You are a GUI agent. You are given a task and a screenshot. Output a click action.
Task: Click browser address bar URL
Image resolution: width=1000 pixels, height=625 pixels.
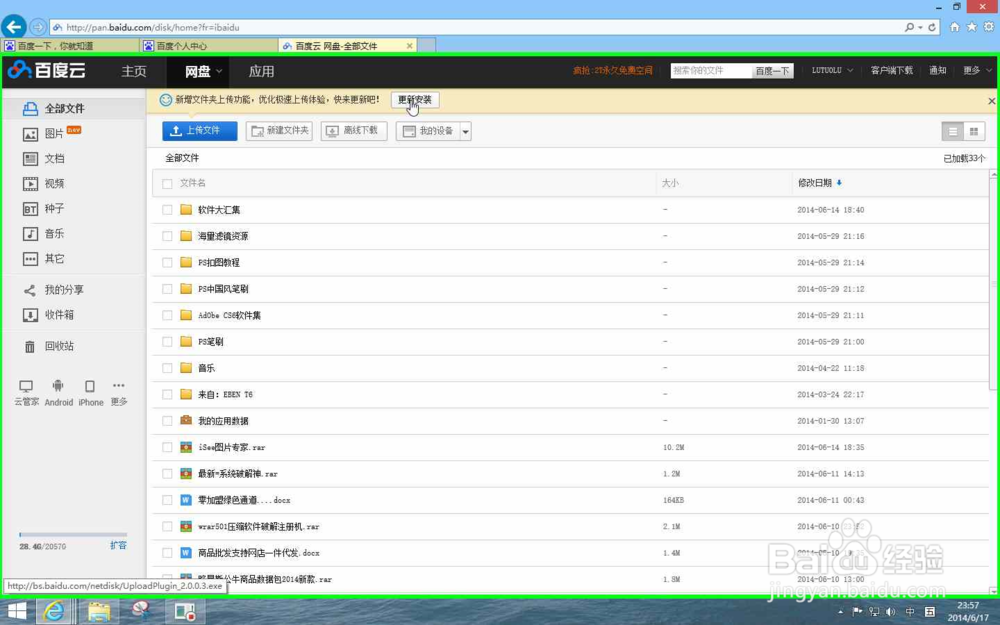coord(153,27)
